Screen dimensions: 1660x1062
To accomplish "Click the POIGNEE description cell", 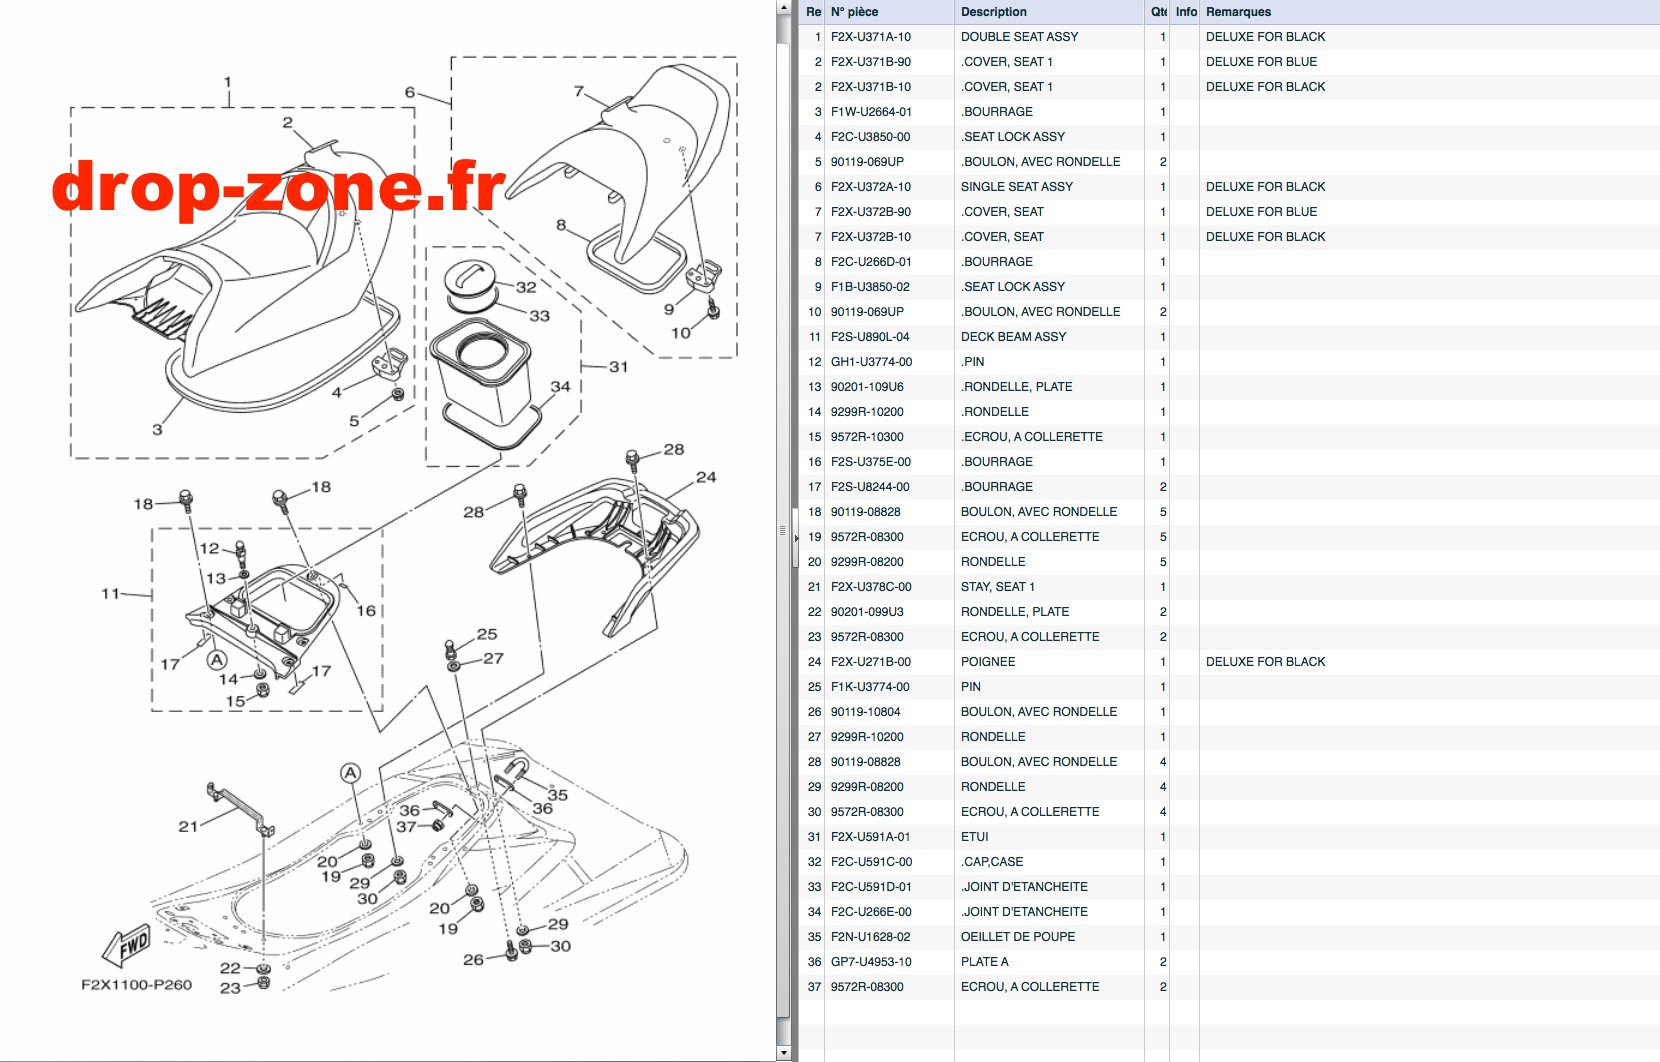I will [988, 662].
